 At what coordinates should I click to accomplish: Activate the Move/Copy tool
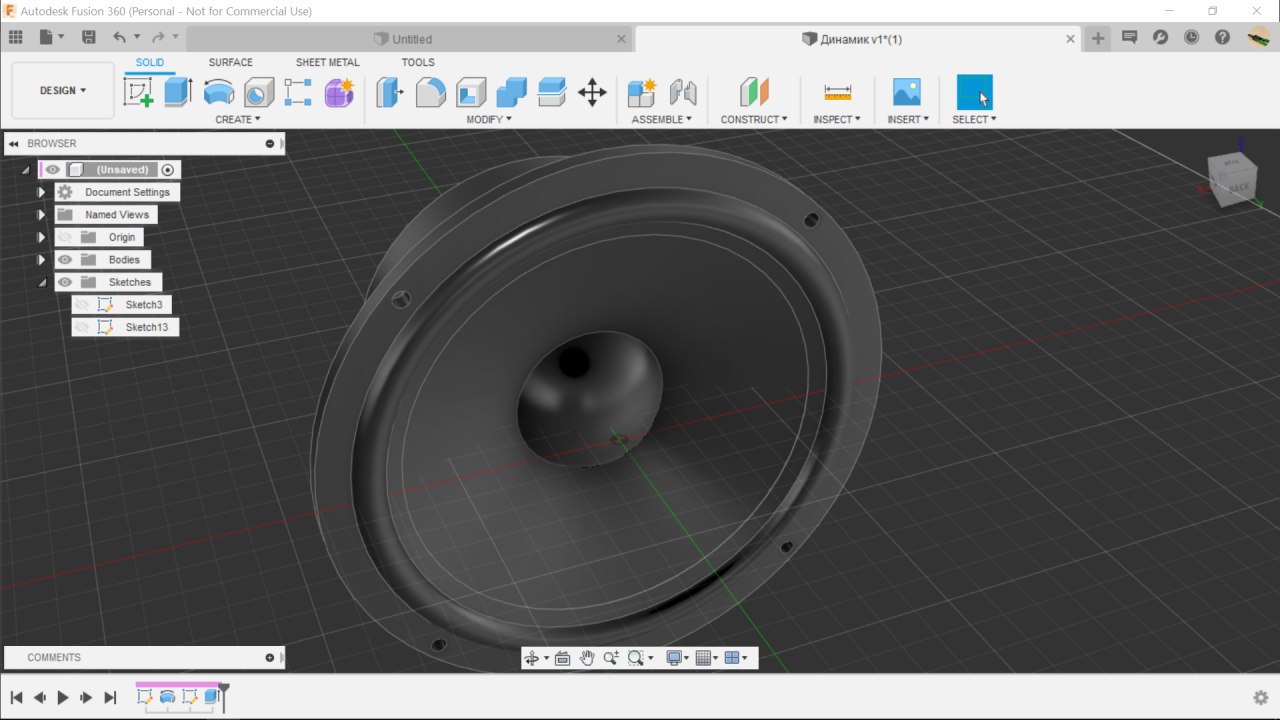point(592,92)
